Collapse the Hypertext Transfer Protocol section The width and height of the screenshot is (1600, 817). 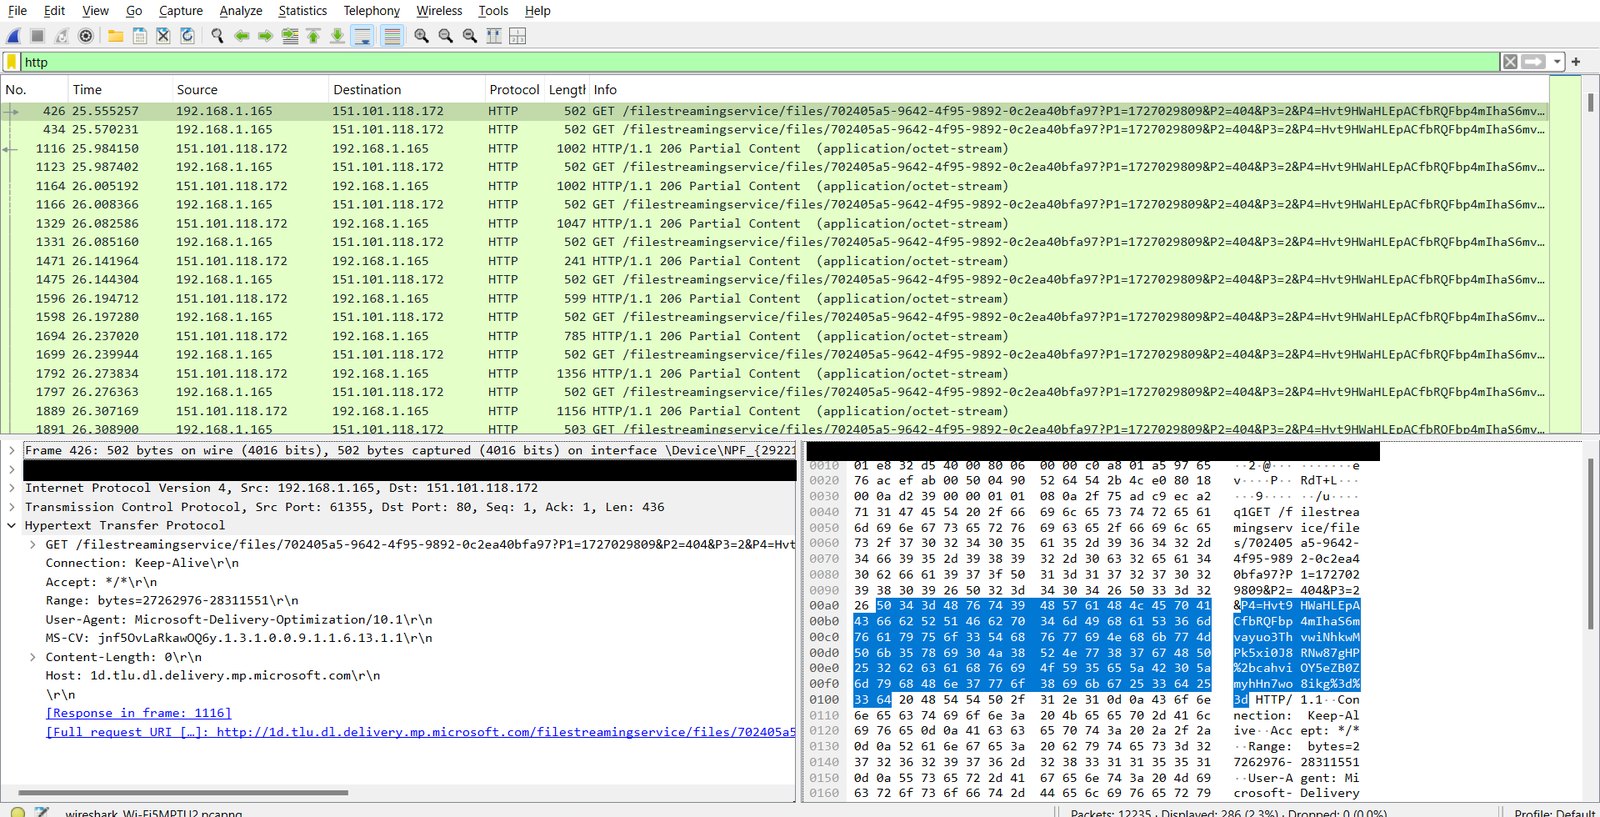[x=12, y=525]
